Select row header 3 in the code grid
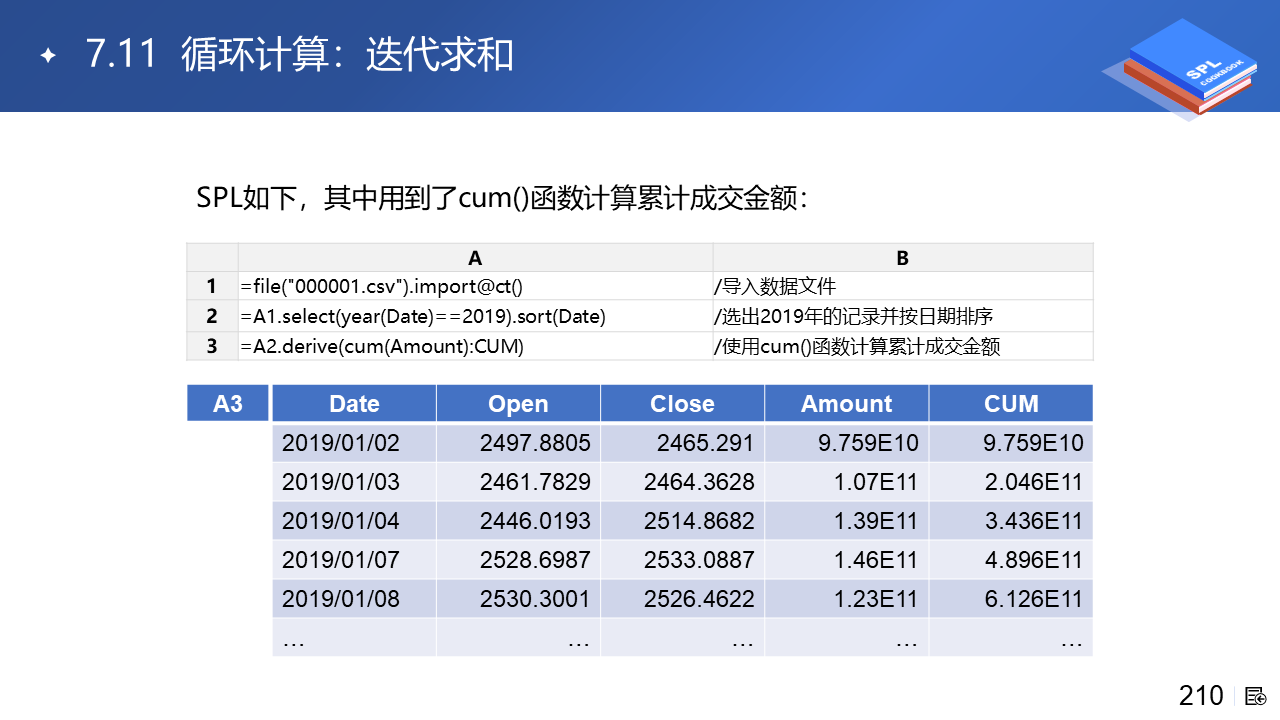Screen dimensions: 1280x720 [212, 347]
